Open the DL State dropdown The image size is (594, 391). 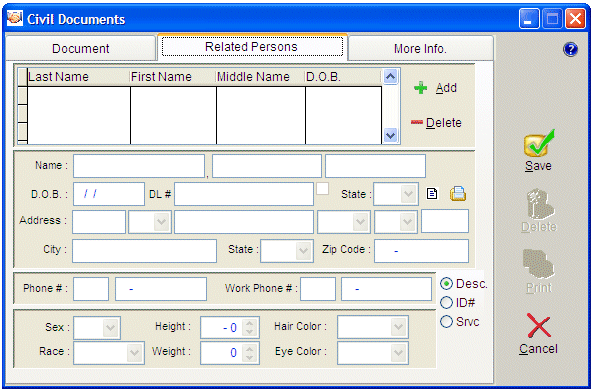coord(408,194)
